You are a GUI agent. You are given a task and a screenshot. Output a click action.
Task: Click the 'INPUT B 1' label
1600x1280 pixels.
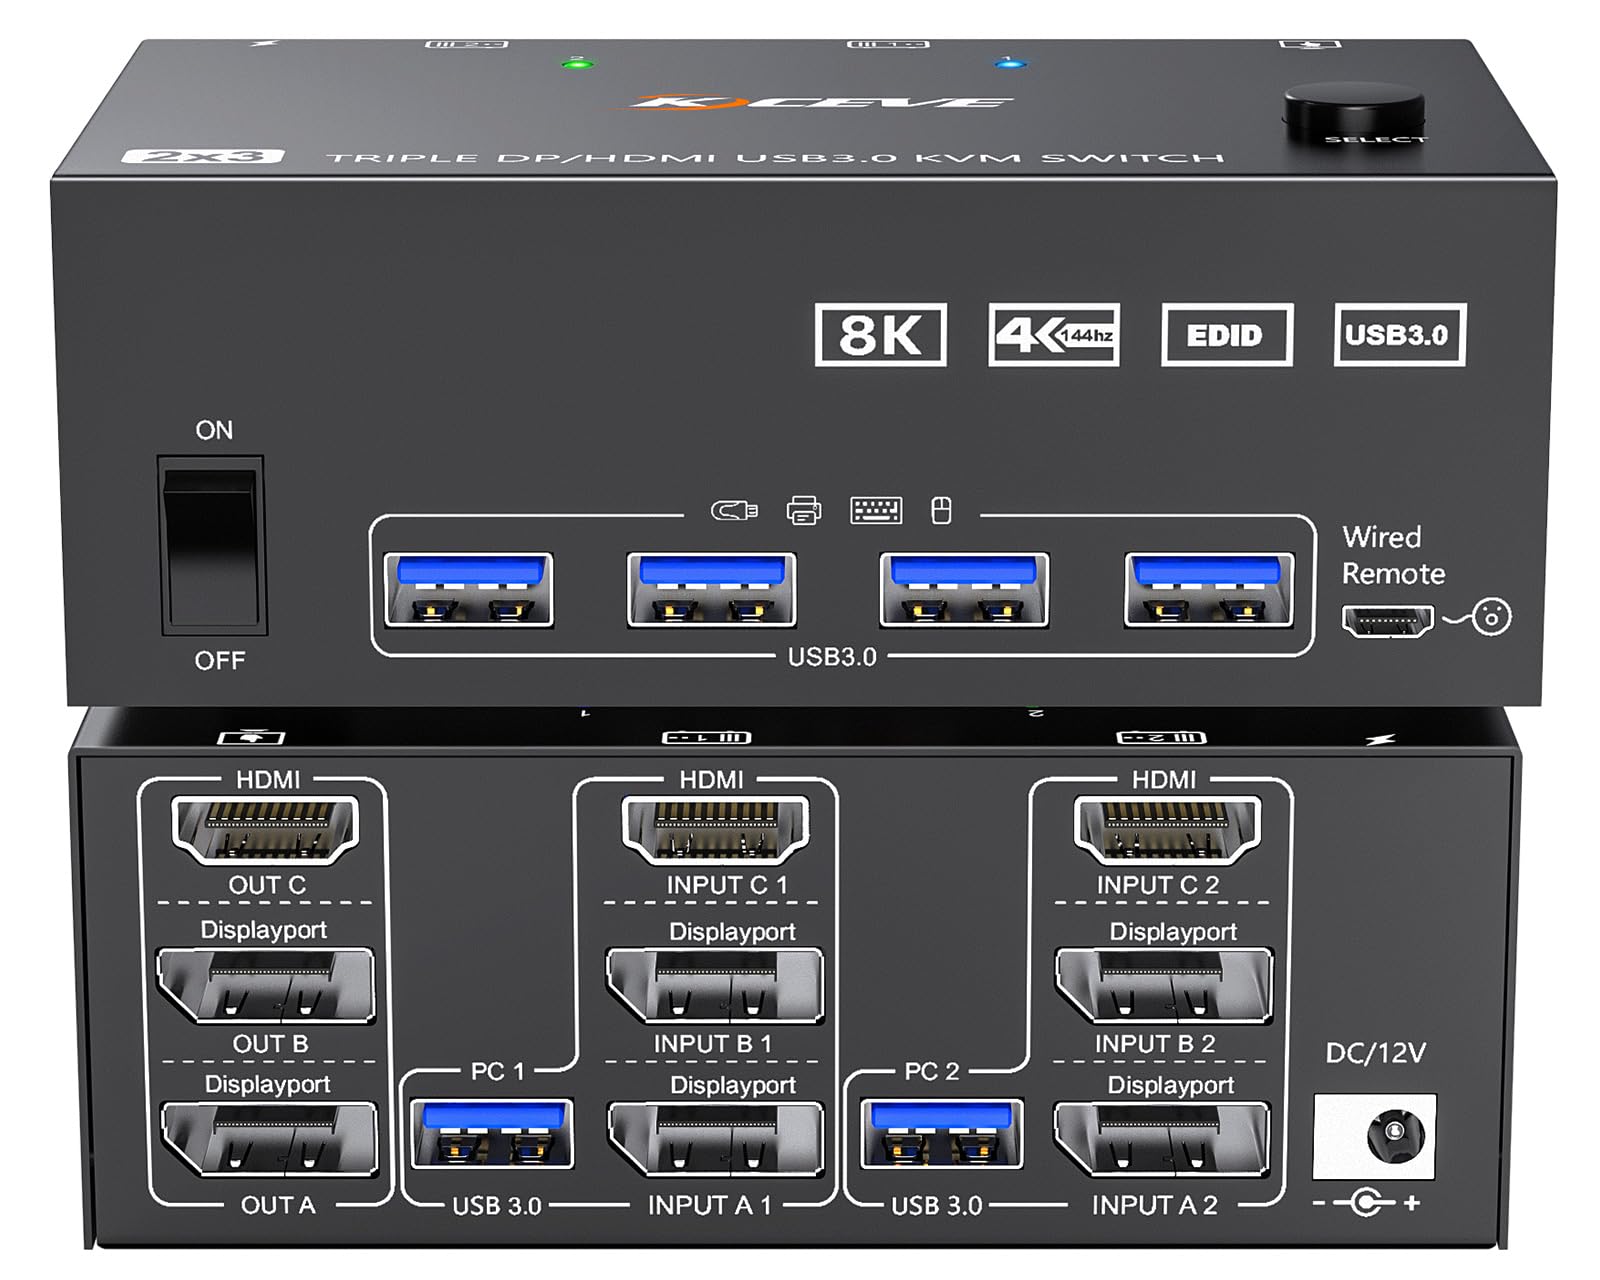[713, 1044]
